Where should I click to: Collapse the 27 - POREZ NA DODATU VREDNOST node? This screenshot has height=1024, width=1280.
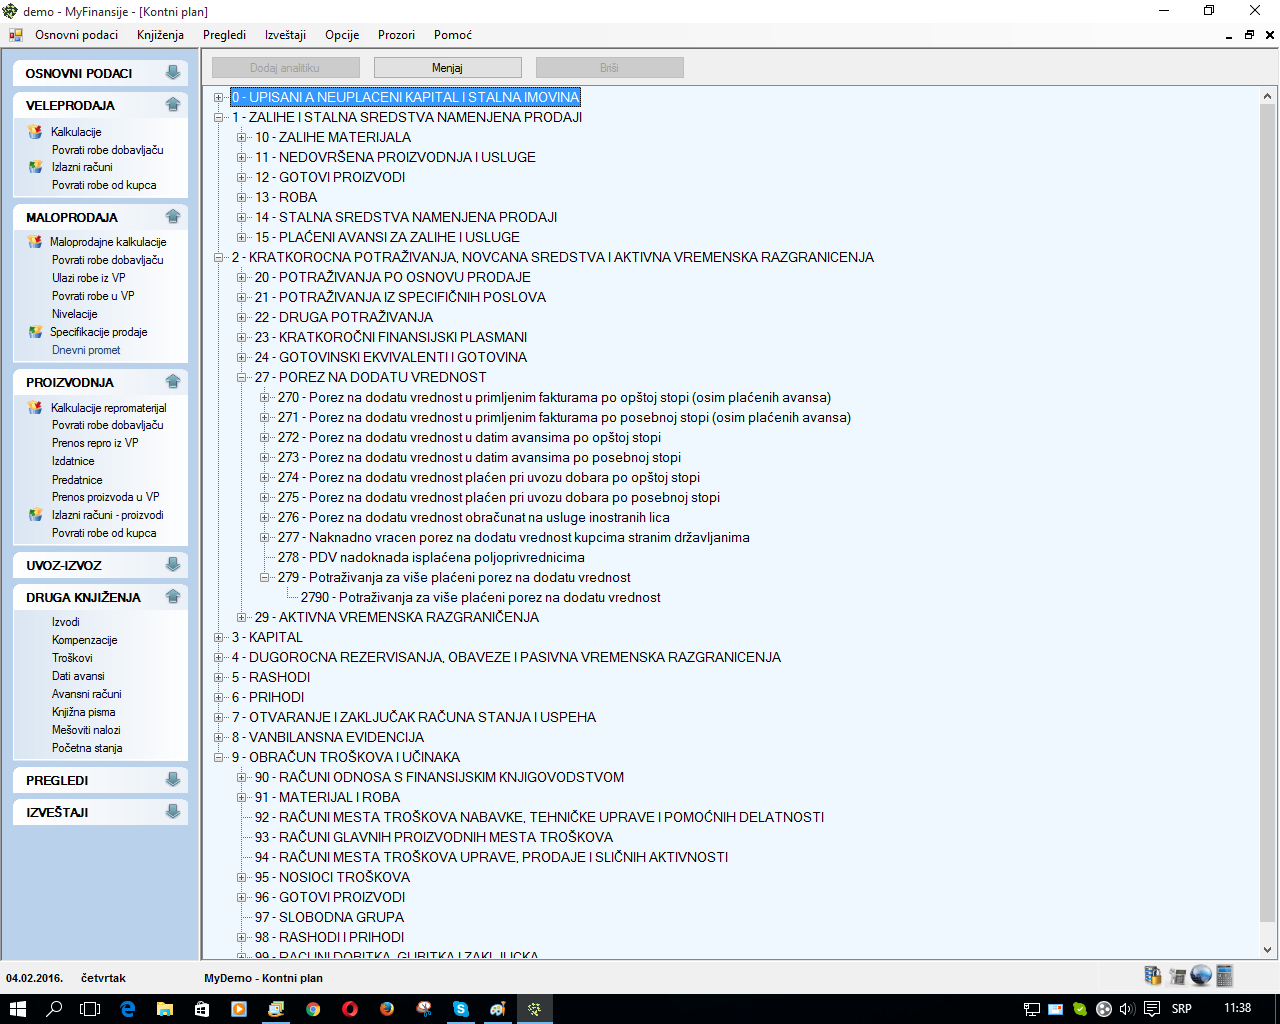coord(241,377)
